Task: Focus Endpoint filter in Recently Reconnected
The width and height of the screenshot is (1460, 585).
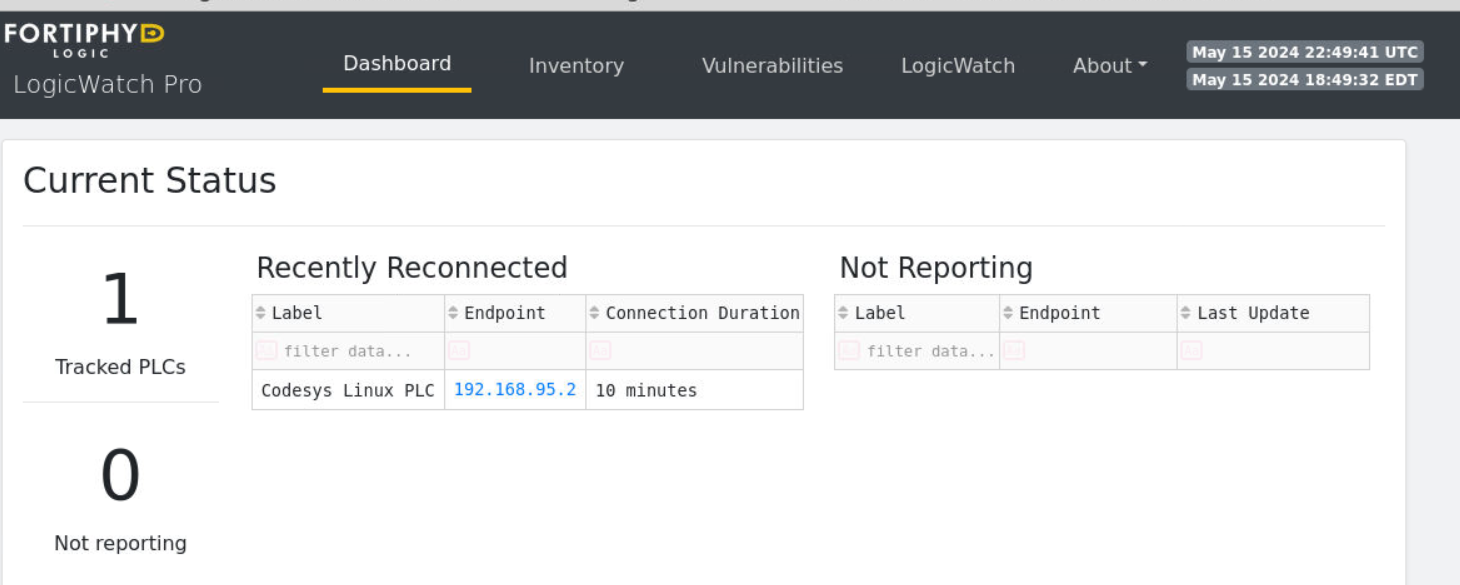Action: click(x=515, y=351)
